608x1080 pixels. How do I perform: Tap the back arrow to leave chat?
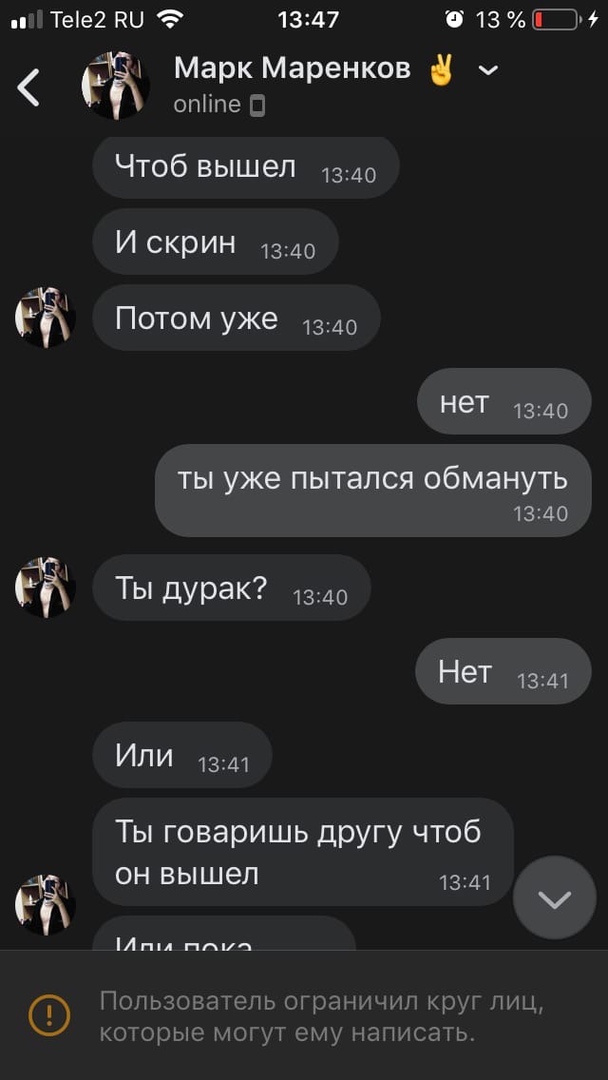[28, 87]
